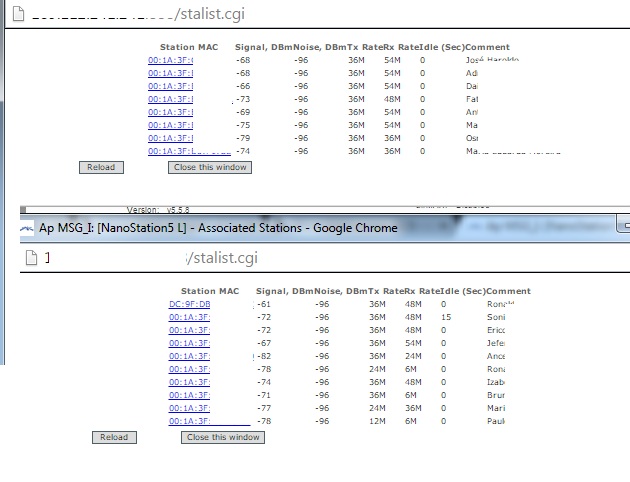Viewport: 630px width, 482px height.
Task: Click the 48M Rx rate in the Fat row
Action: coord(392,99)
